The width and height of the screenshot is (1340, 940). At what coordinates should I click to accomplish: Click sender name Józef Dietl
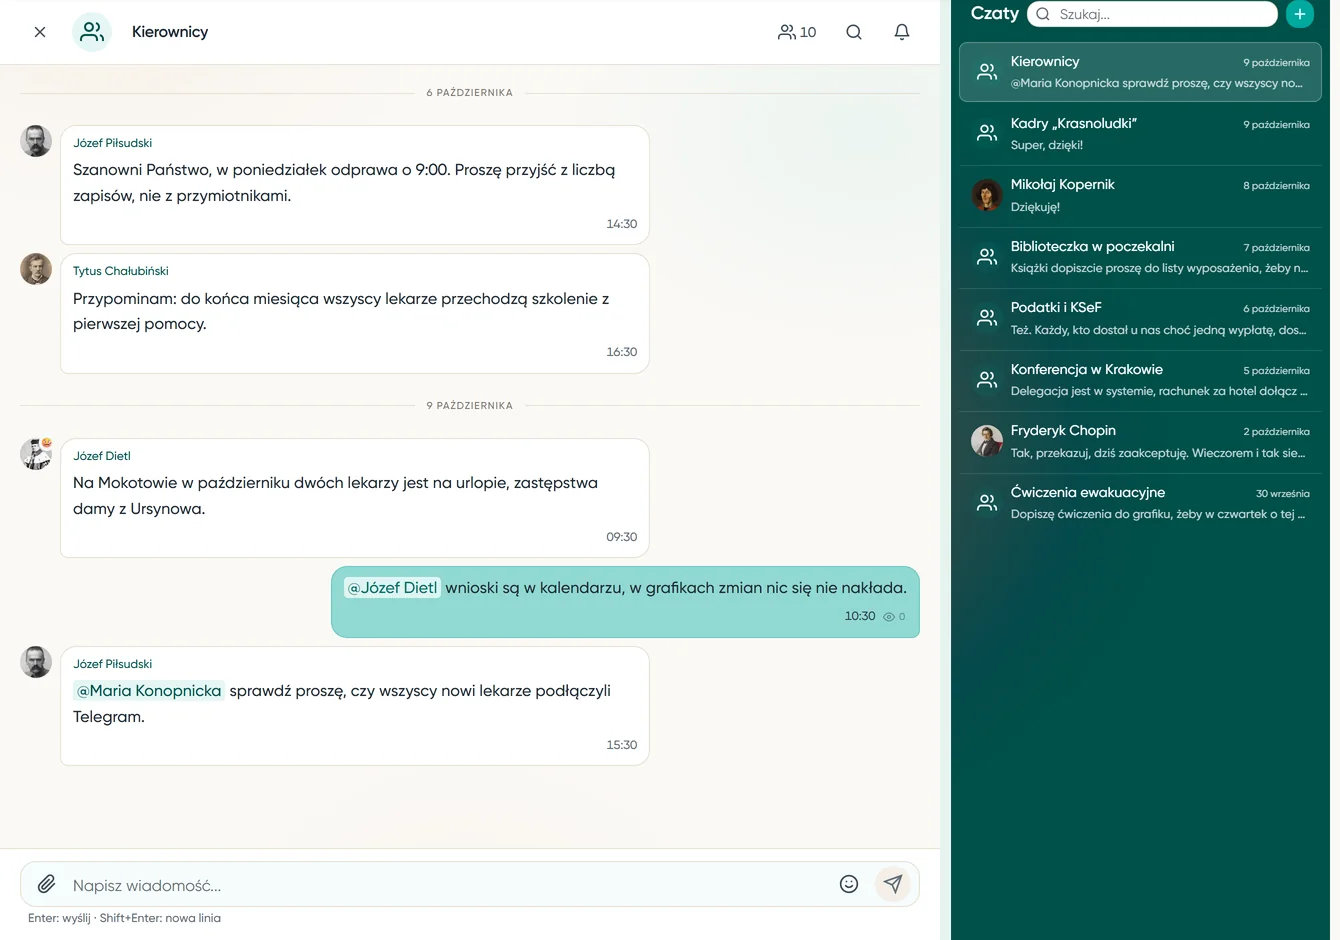coord(102,456)
